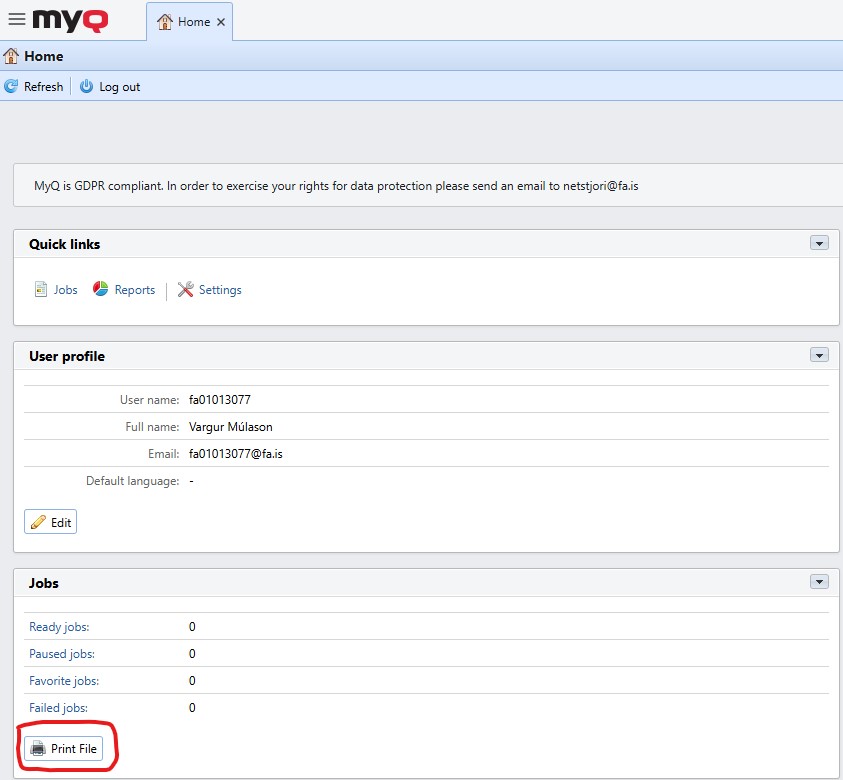Open the hamburger main menu

[x=16, y=20]
